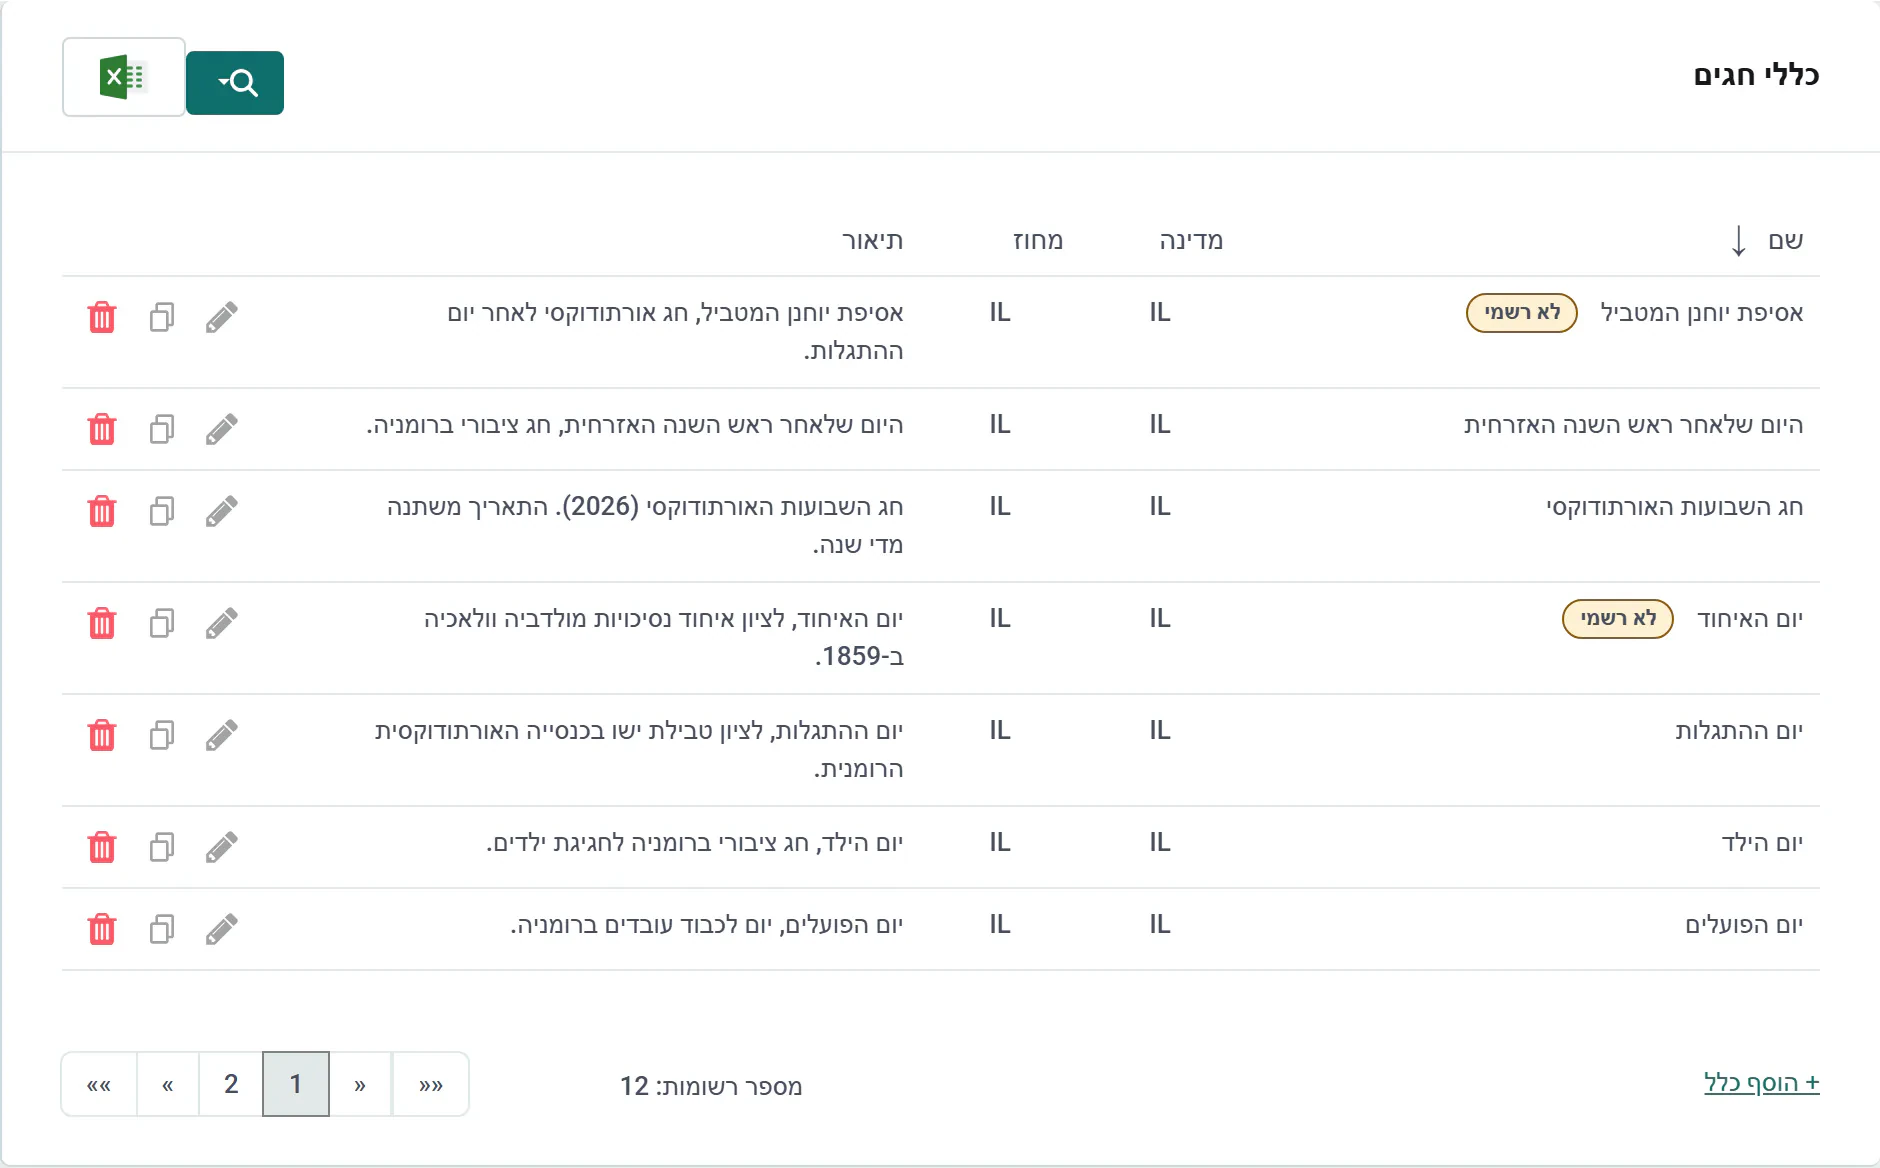
Task: Open the search filter button
Action: tap(235, 83)
